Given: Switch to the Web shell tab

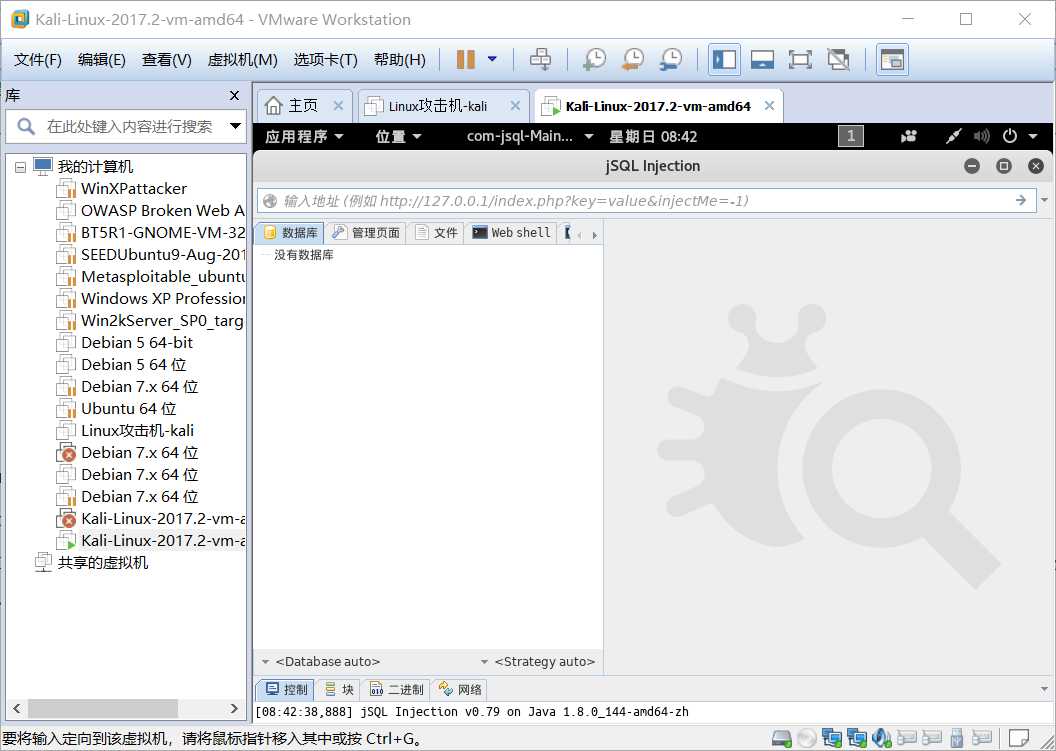Looking at the screenshot, I should click(x=511, y=233).
